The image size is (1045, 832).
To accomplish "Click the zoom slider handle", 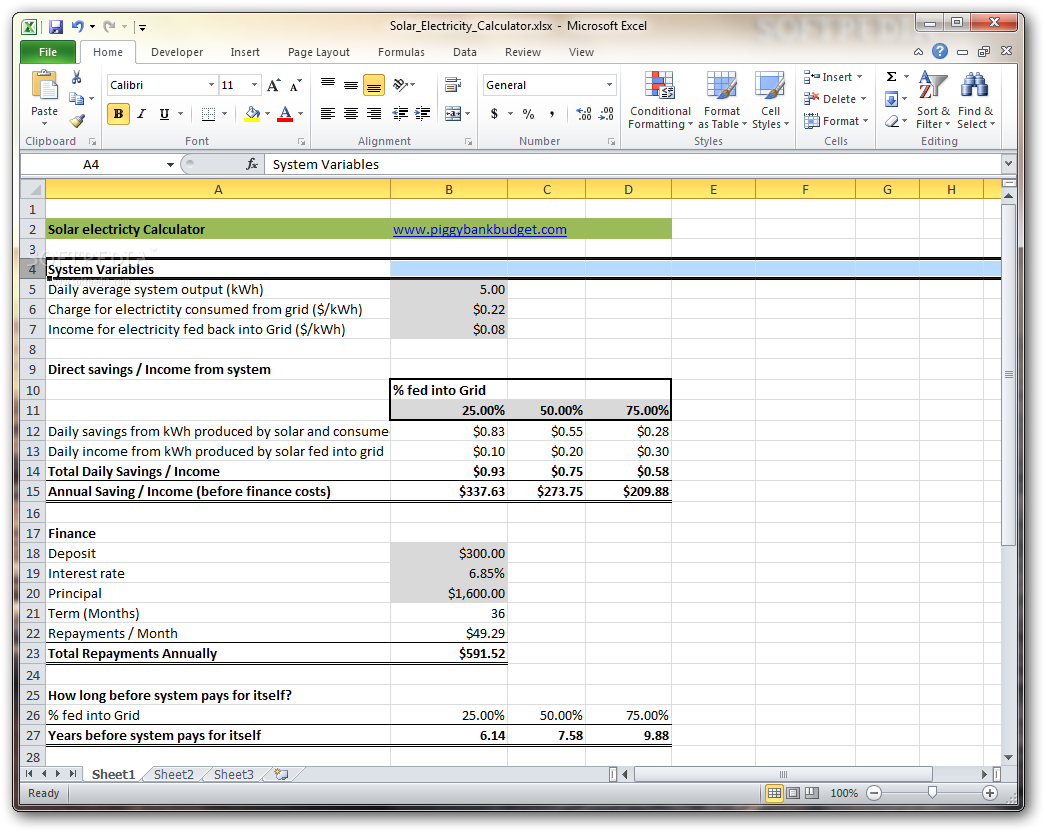I will tap(932, 792).
